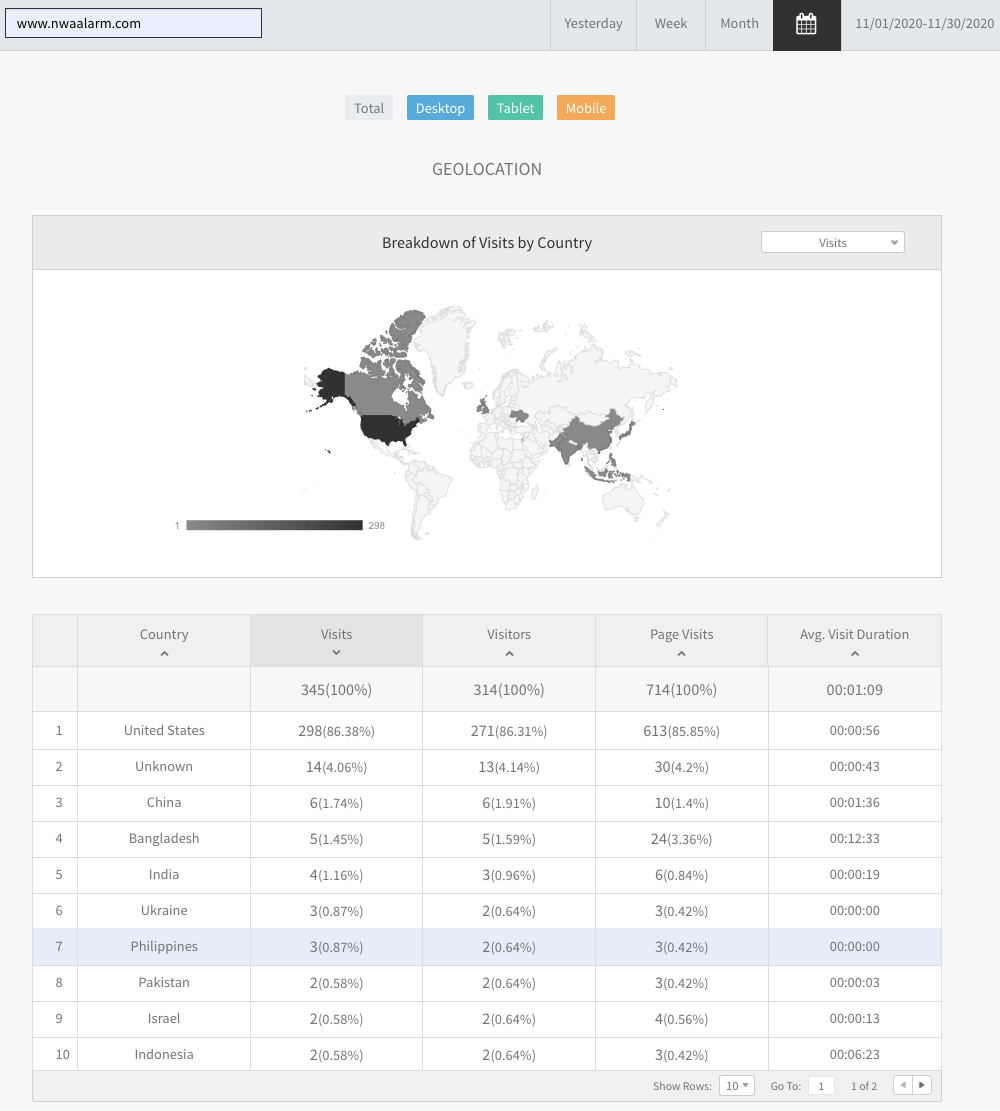Sort by Avg. Visit Duration arrow
This screenshot has height=1111, width=1000.
[x=855, y=653]
